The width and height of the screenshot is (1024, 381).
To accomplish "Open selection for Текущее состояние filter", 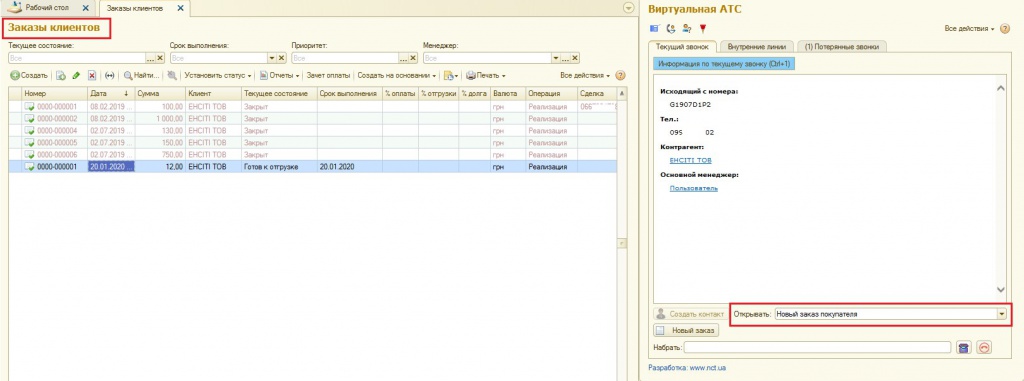I will (150, 59).
